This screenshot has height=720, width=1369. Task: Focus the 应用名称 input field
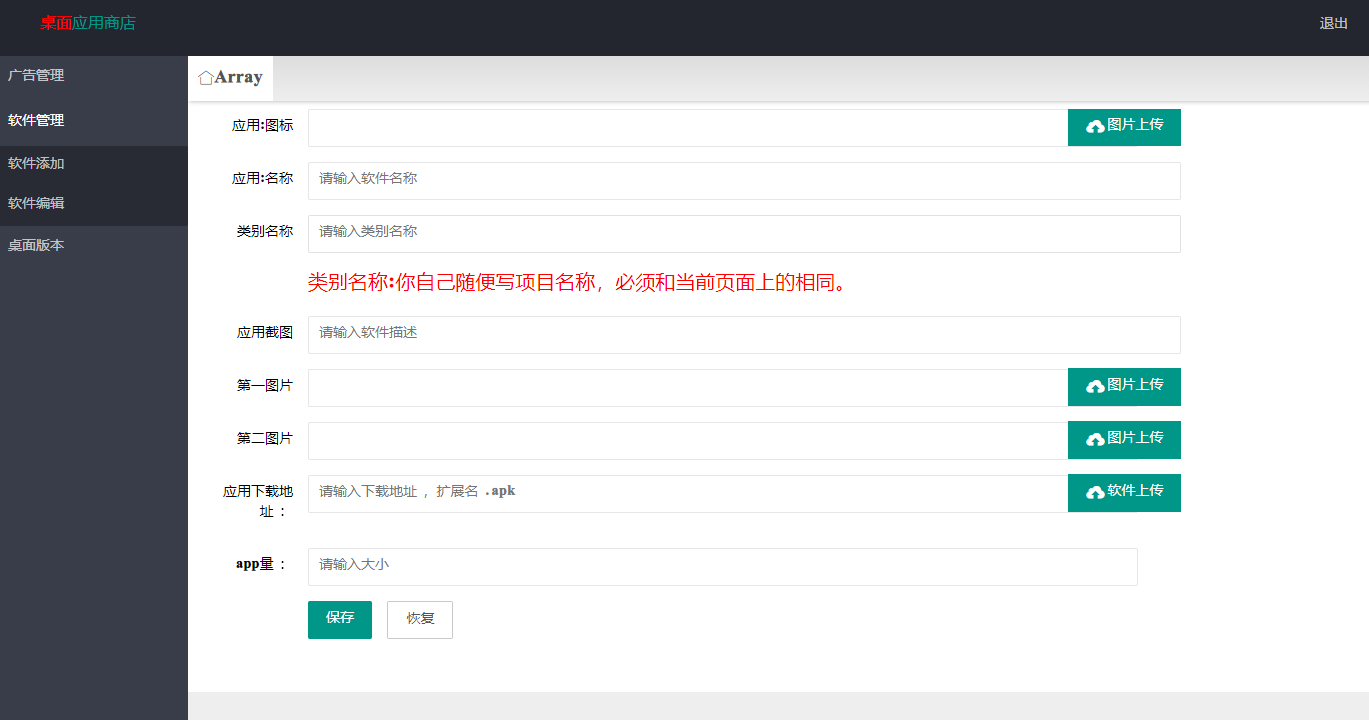click(743, 180)
